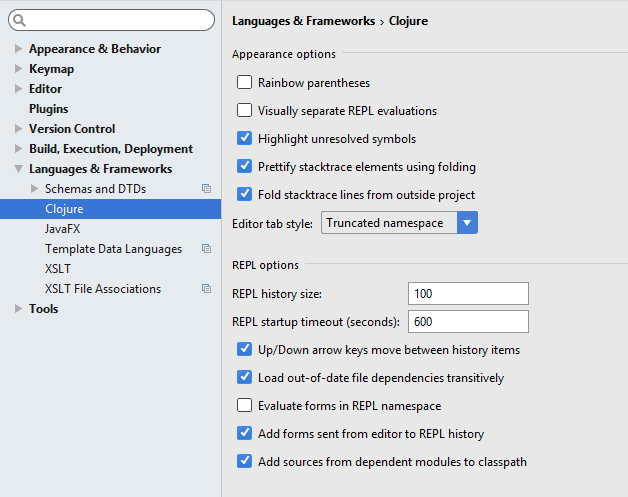Click the project icon beside Template Data Languages
Image resolution: width=628 pixels, height=497 pixels.
click(206, 249)
